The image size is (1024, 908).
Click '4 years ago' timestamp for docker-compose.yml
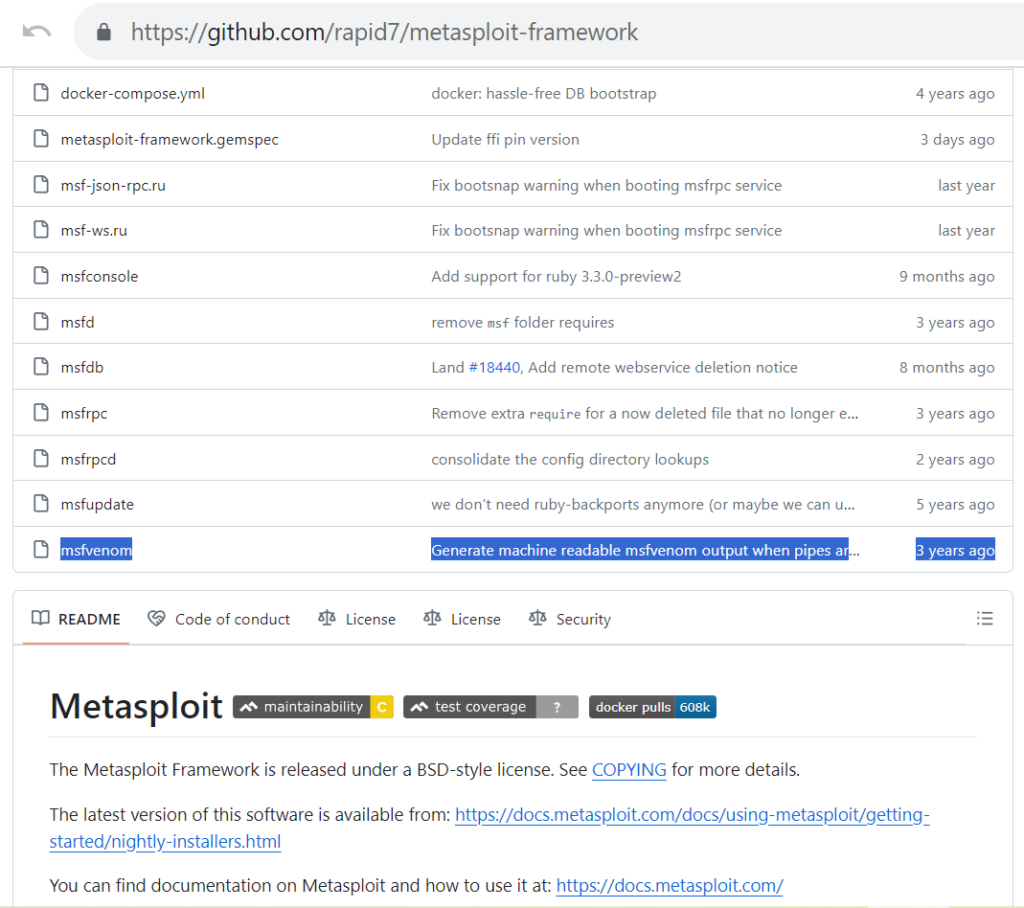(x=955, y=93)
